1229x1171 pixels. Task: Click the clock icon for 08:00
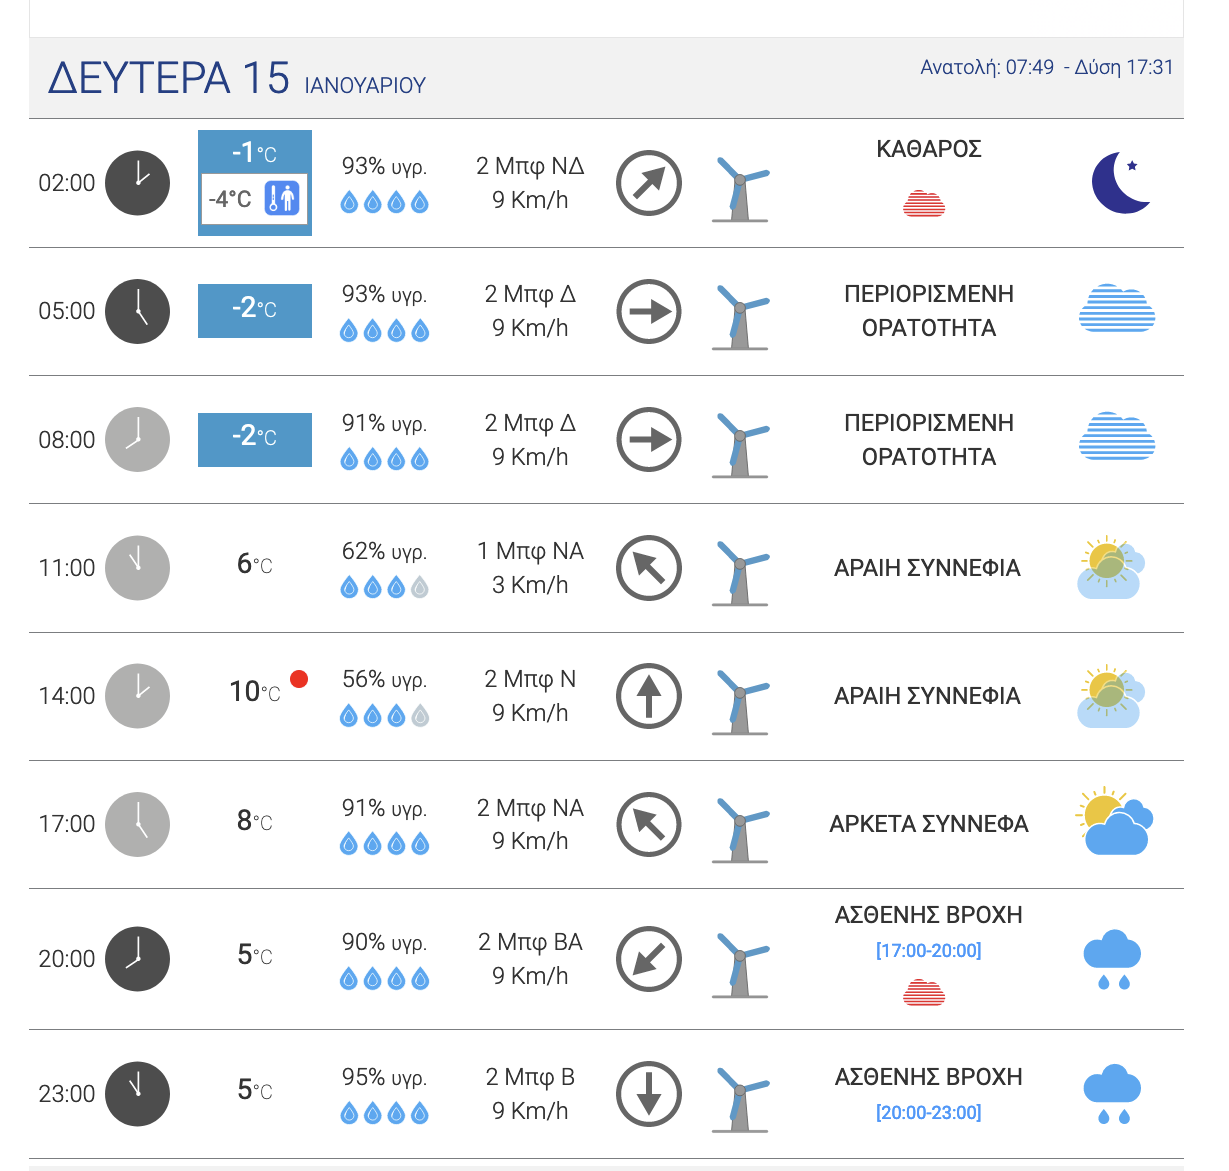click(x=138, y=440)
